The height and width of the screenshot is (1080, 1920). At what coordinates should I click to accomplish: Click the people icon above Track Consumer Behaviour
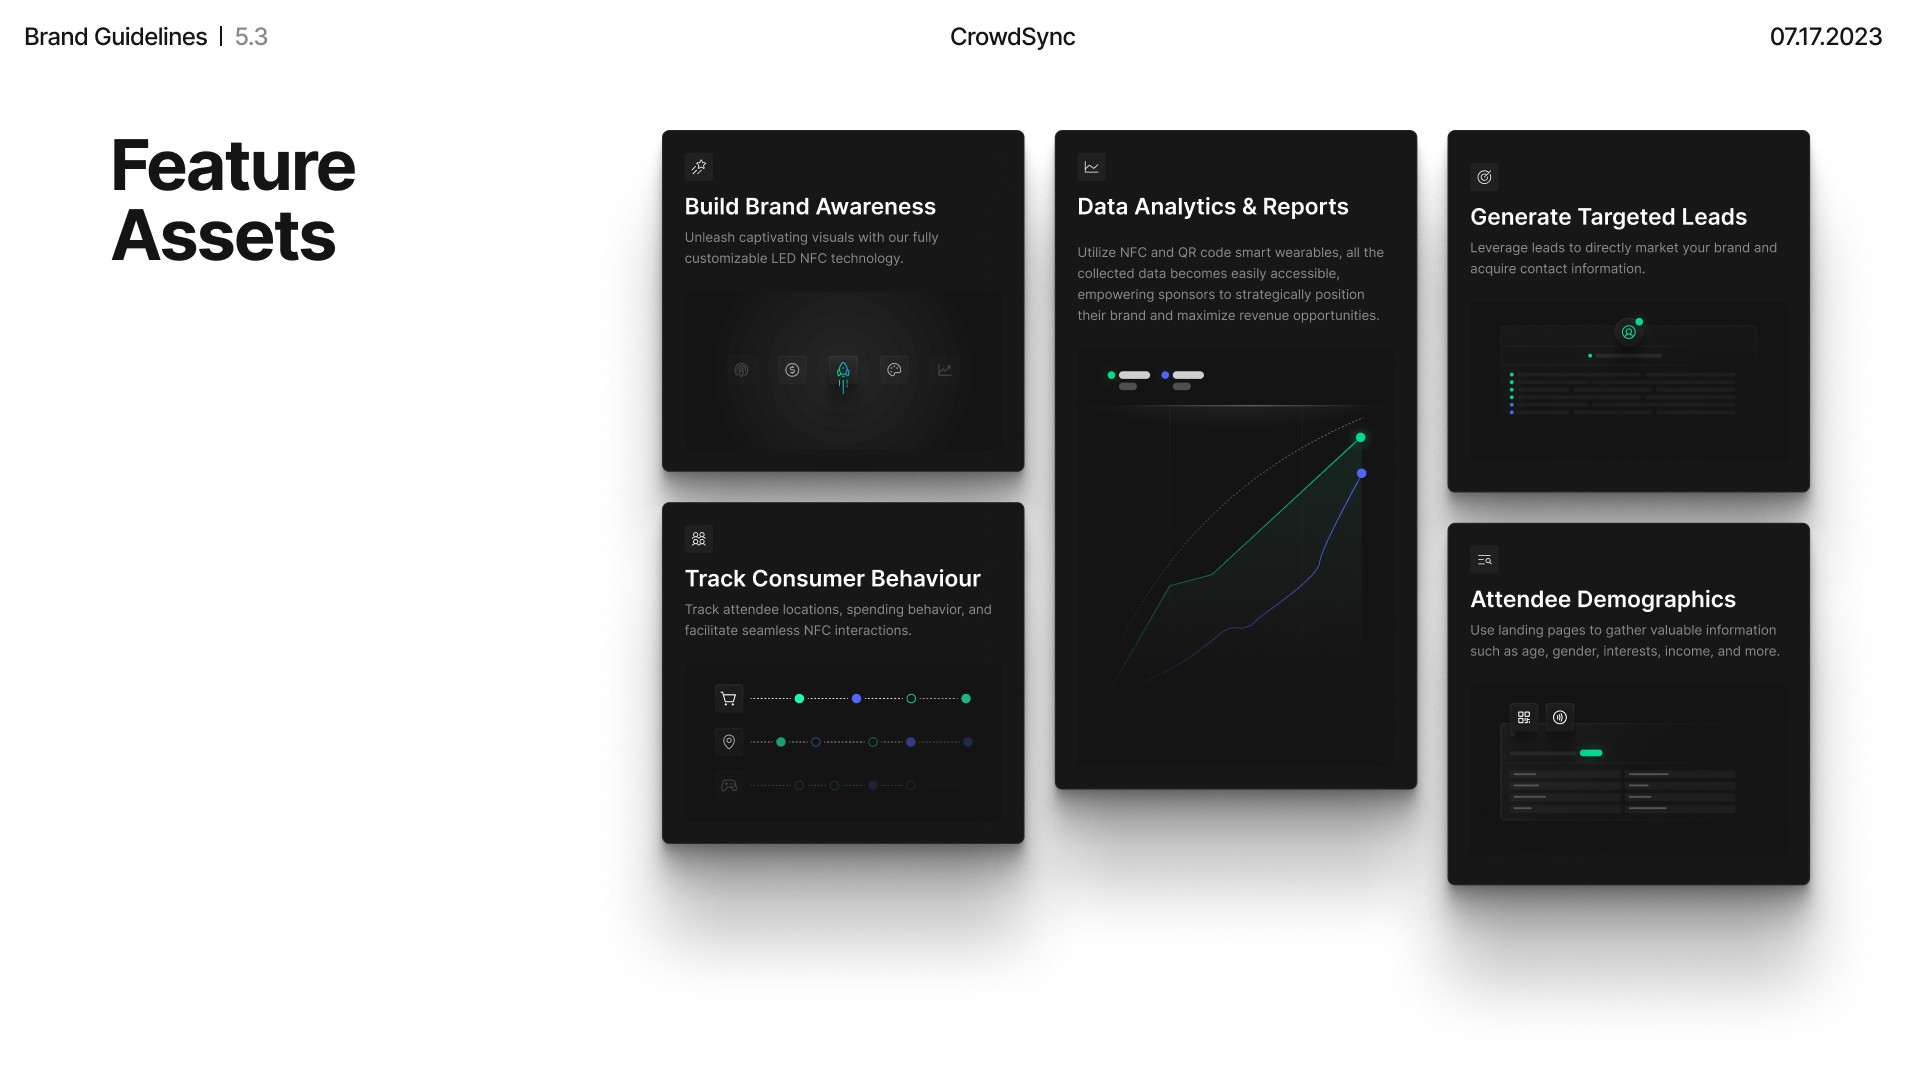point(699,539)
